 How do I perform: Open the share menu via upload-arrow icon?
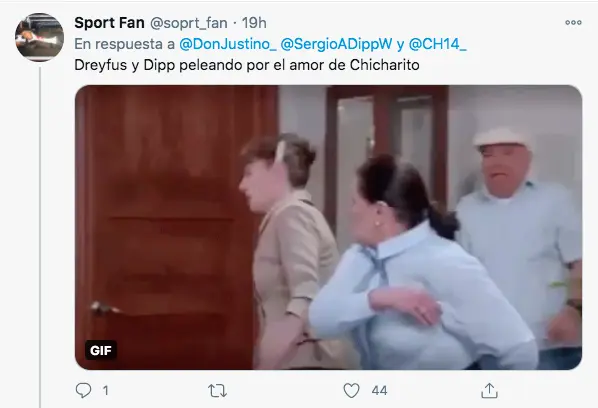(x=489, y=390)
